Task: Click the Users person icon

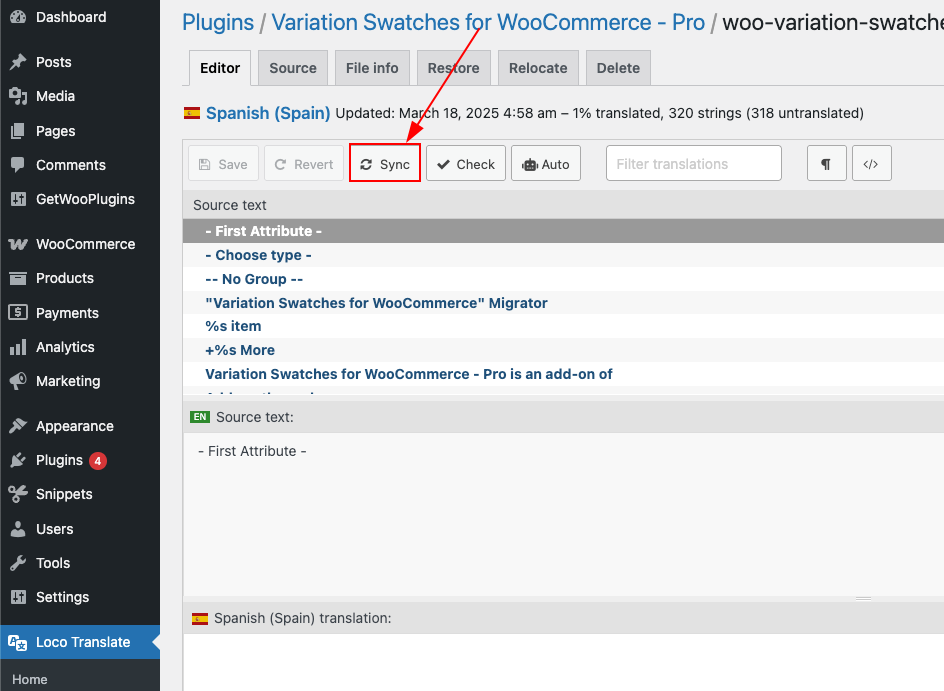Action: tap(18, 529)
